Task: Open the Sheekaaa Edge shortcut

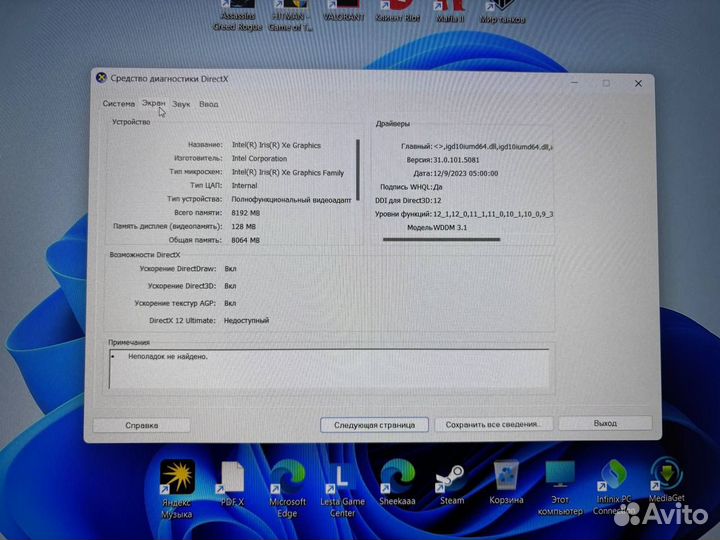Action: pos(397,475)
